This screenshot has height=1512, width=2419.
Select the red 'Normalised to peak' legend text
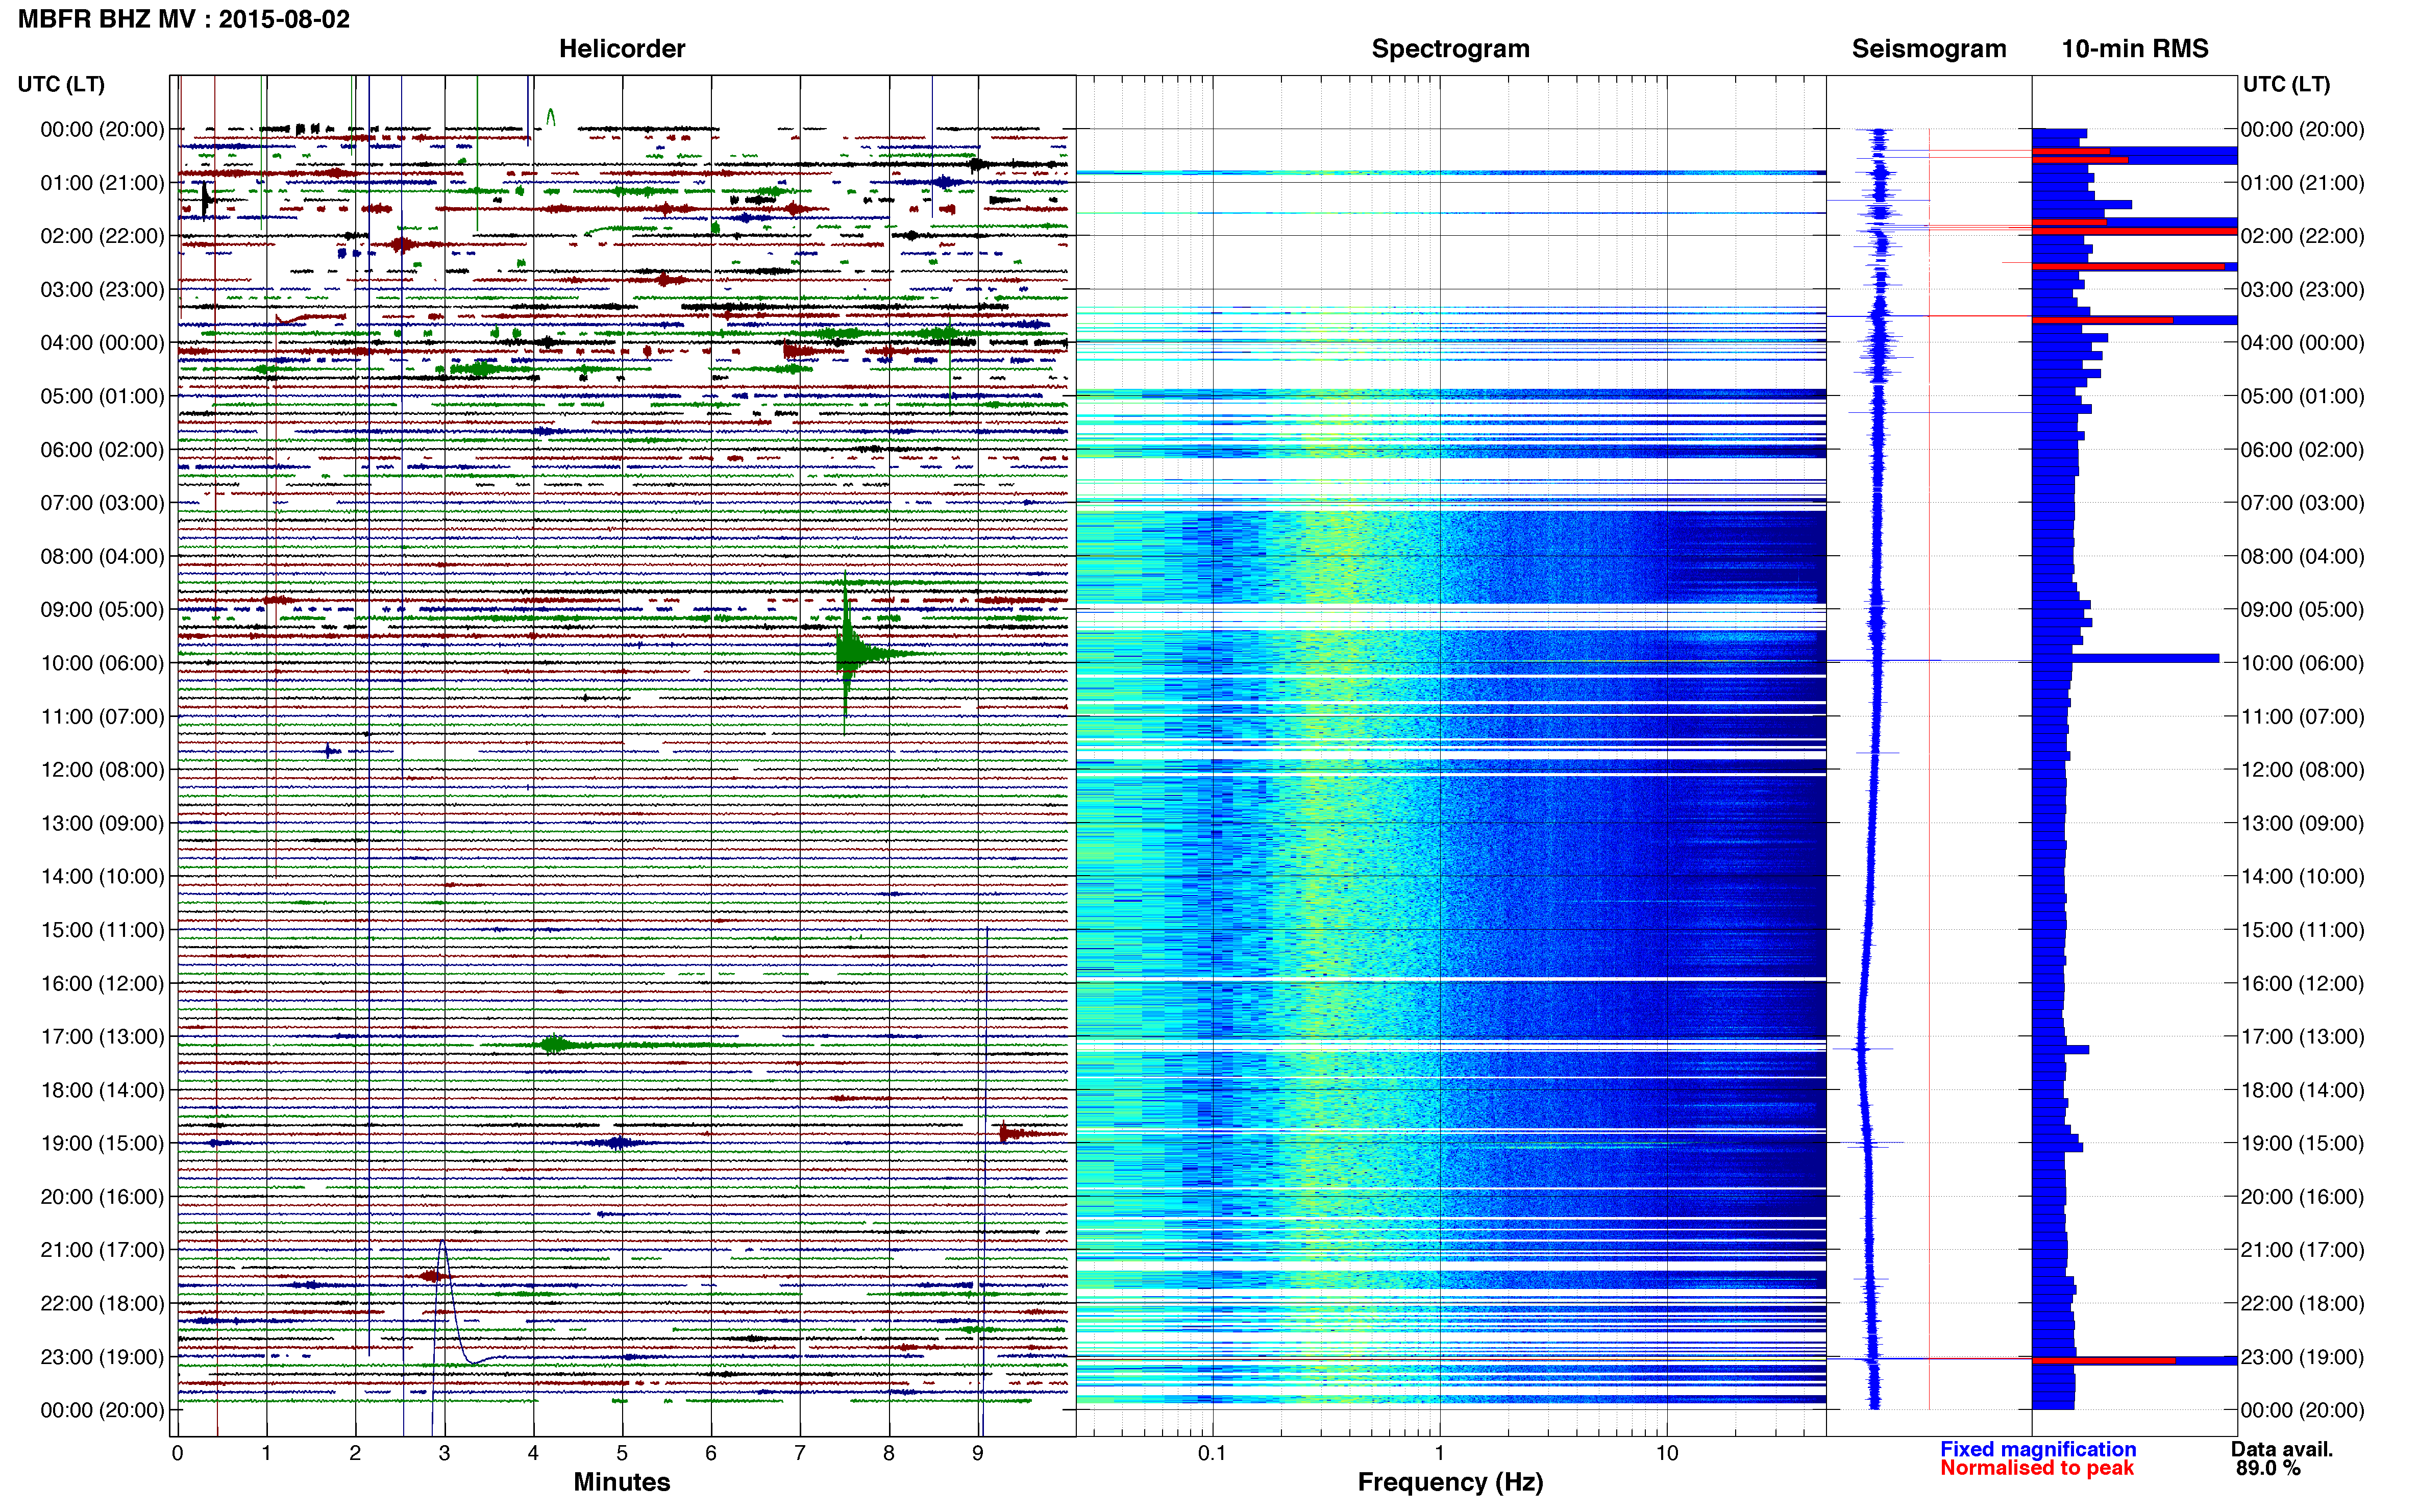pos(2036,1468)
